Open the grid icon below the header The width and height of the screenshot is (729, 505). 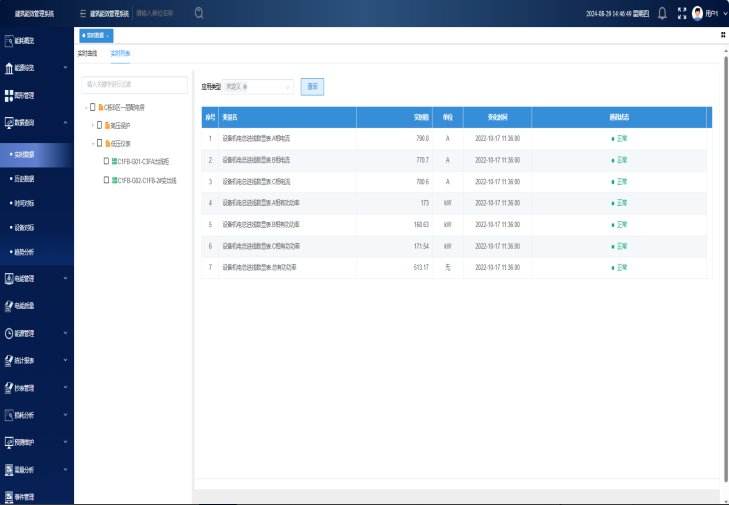723,35
